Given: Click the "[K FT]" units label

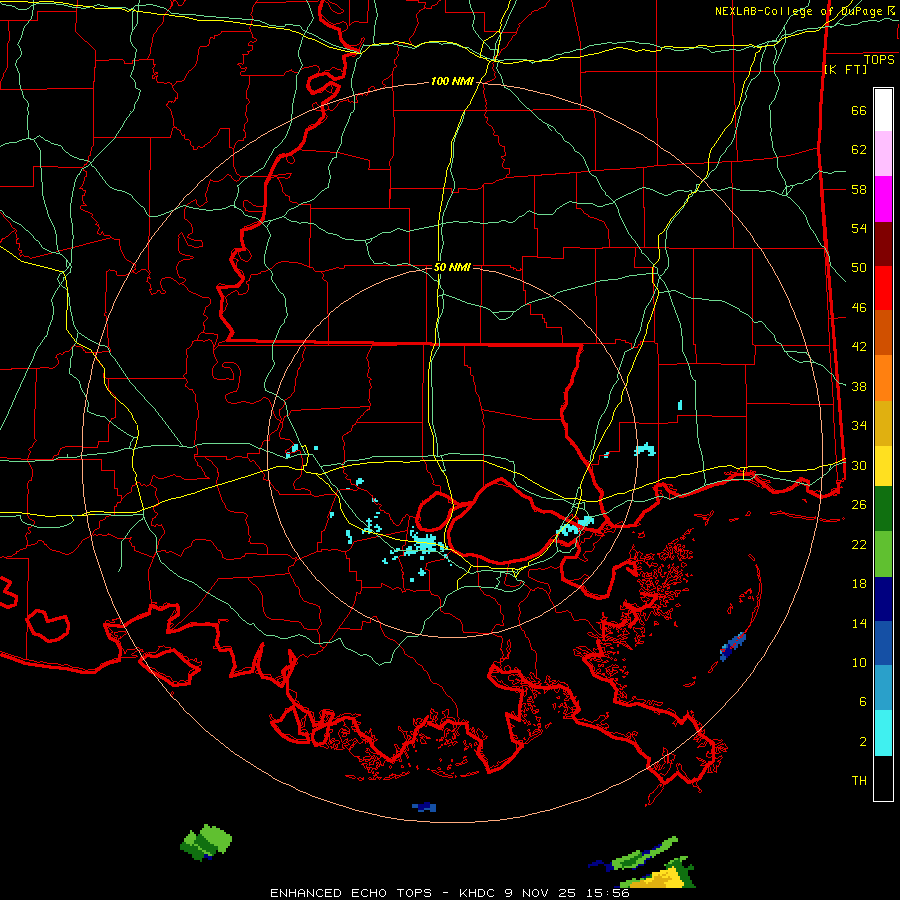Looking at the screenshot, I should [x=845, y=69].
